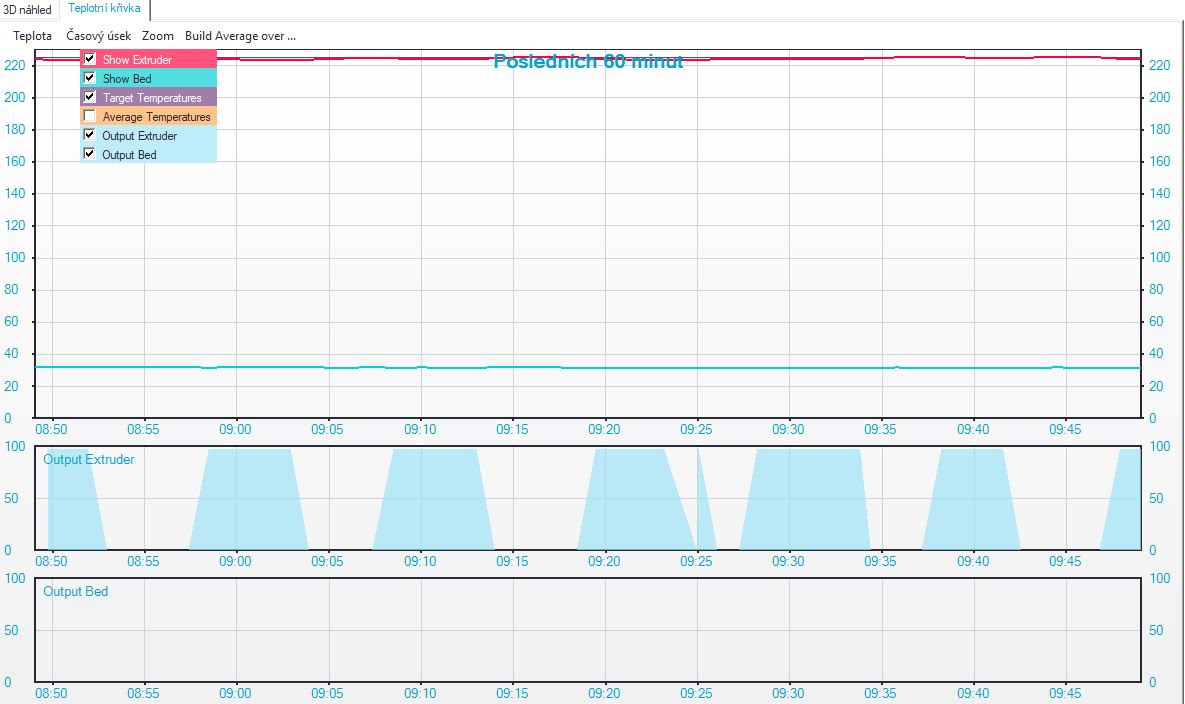This screenshot has height=704, width=1185.
Task: Click the Show Extruder menu label
Action: [x=137, y=60]
